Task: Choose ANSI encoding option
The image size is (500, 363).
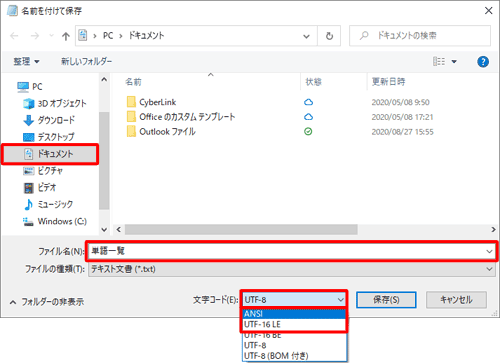Action: coord(294,314)
